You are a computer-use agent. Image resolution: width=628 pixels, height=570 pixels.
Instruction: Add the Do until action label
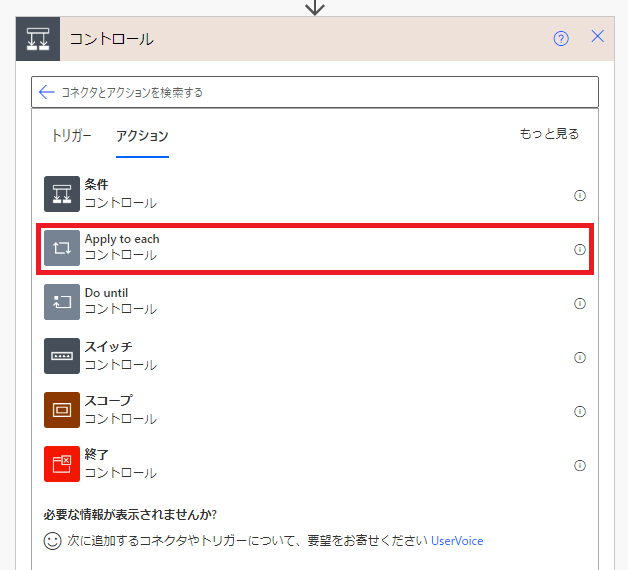click(x=107, y=293)
